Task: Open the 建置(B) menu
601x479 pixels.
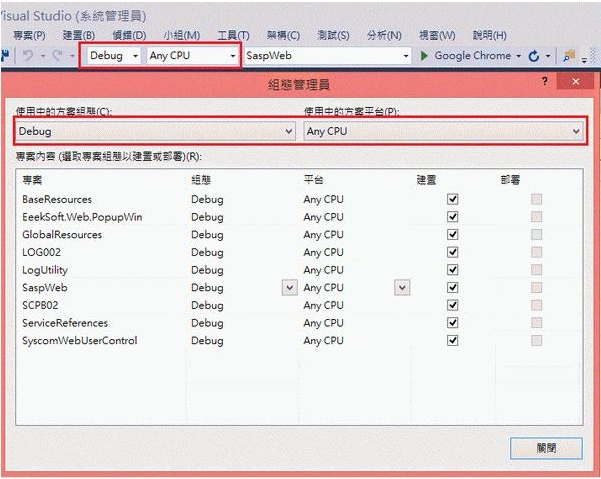Action: point(79,36)
